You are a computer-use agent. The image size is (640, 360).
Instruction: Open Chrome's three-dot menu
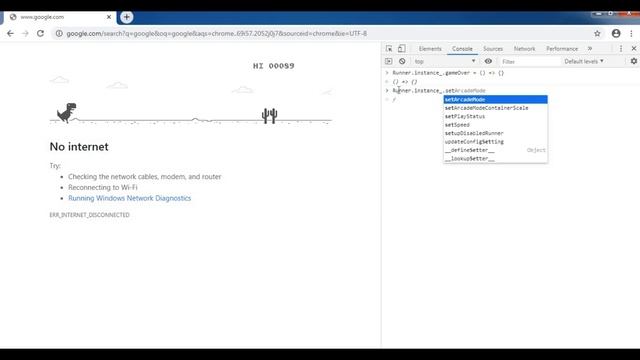631,33
